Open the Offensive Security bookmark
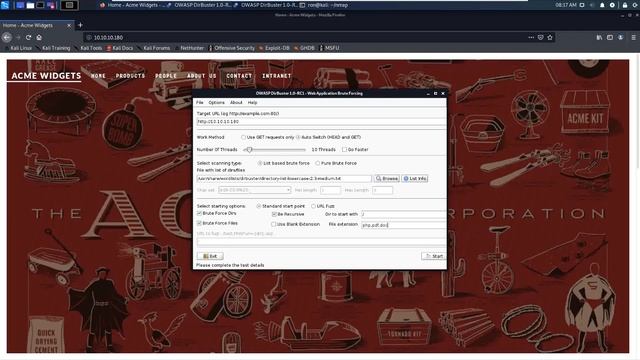 pyautogui.click(x=232, y=48)
